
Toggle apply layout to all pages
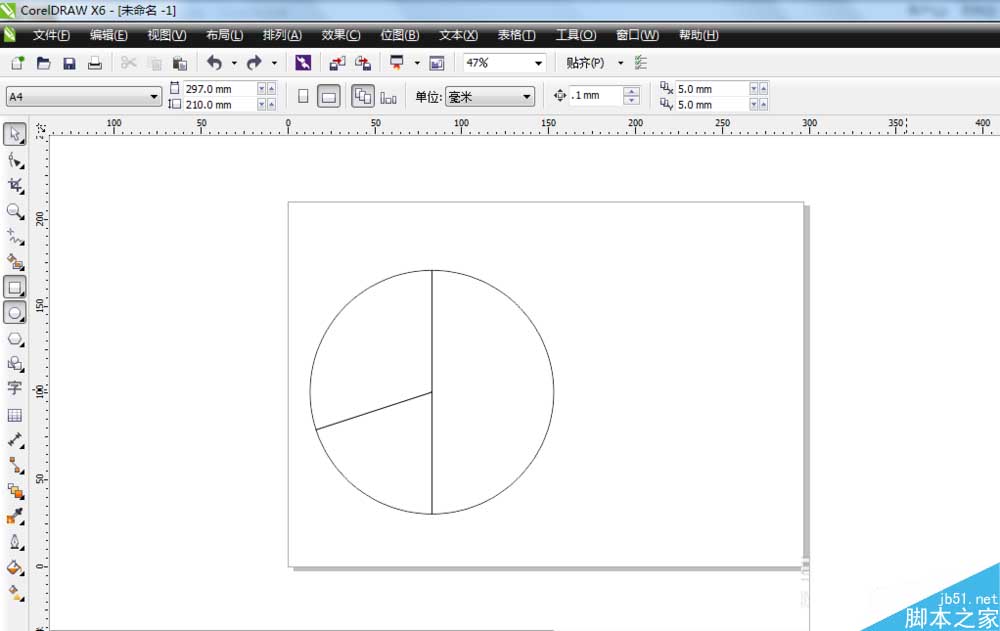click(x=363, y=97)
